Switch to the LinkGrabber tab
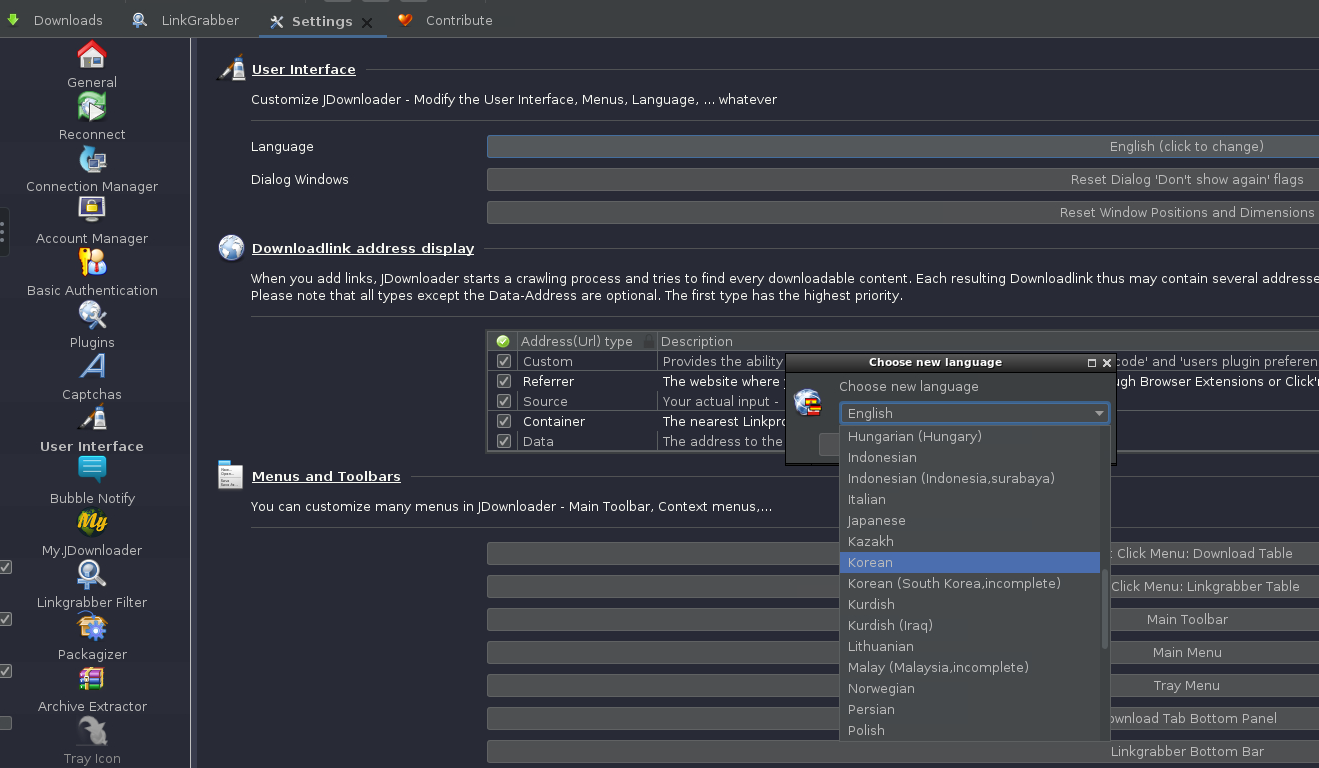 tap(186, 20)
